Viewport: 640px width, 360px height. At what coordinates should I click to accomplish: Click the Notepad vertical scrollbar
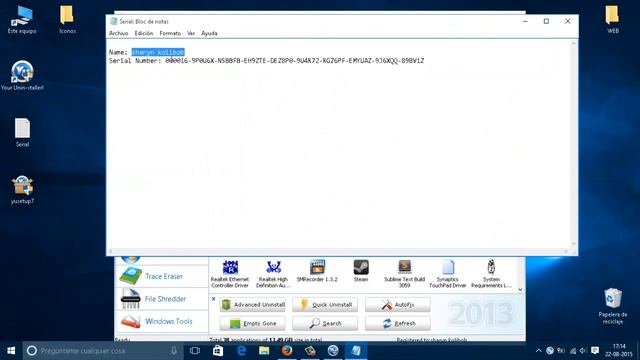pyautogui.click(x=573, y=144)
